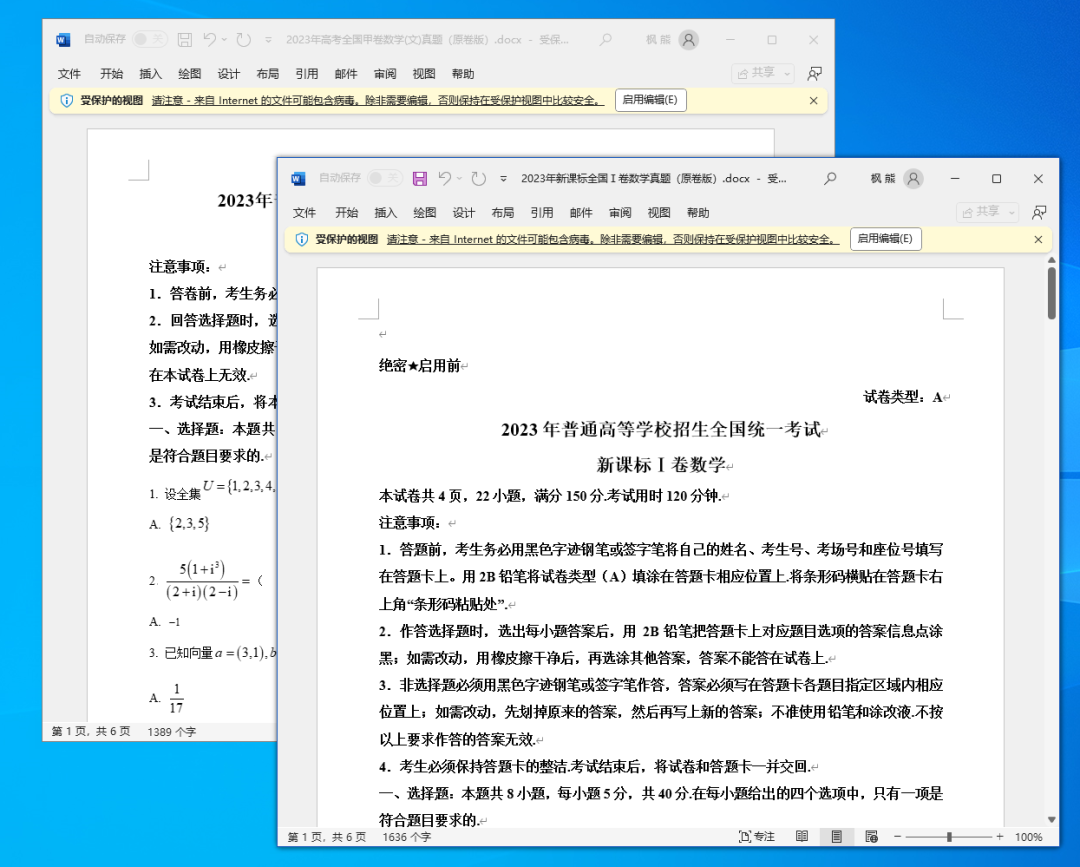The height and width of the screenshot is (867, 1080).
Task: Click the 100% zoom level in the status bar
Action: [1028, 837]
